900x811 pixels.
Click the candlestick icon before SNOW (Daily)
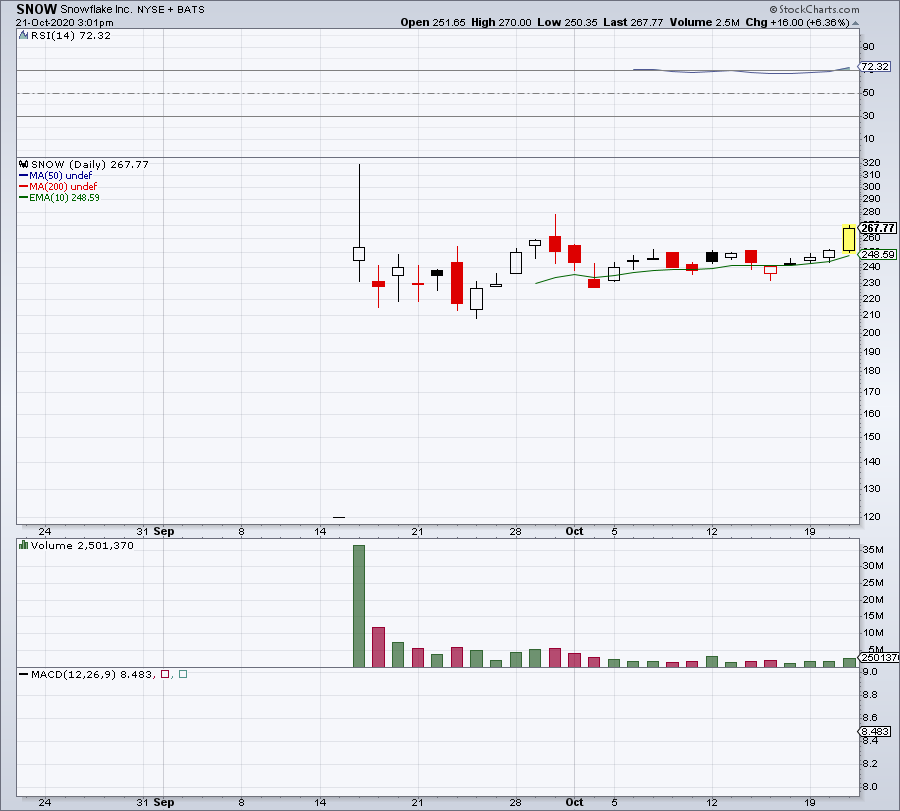(24, 164)
